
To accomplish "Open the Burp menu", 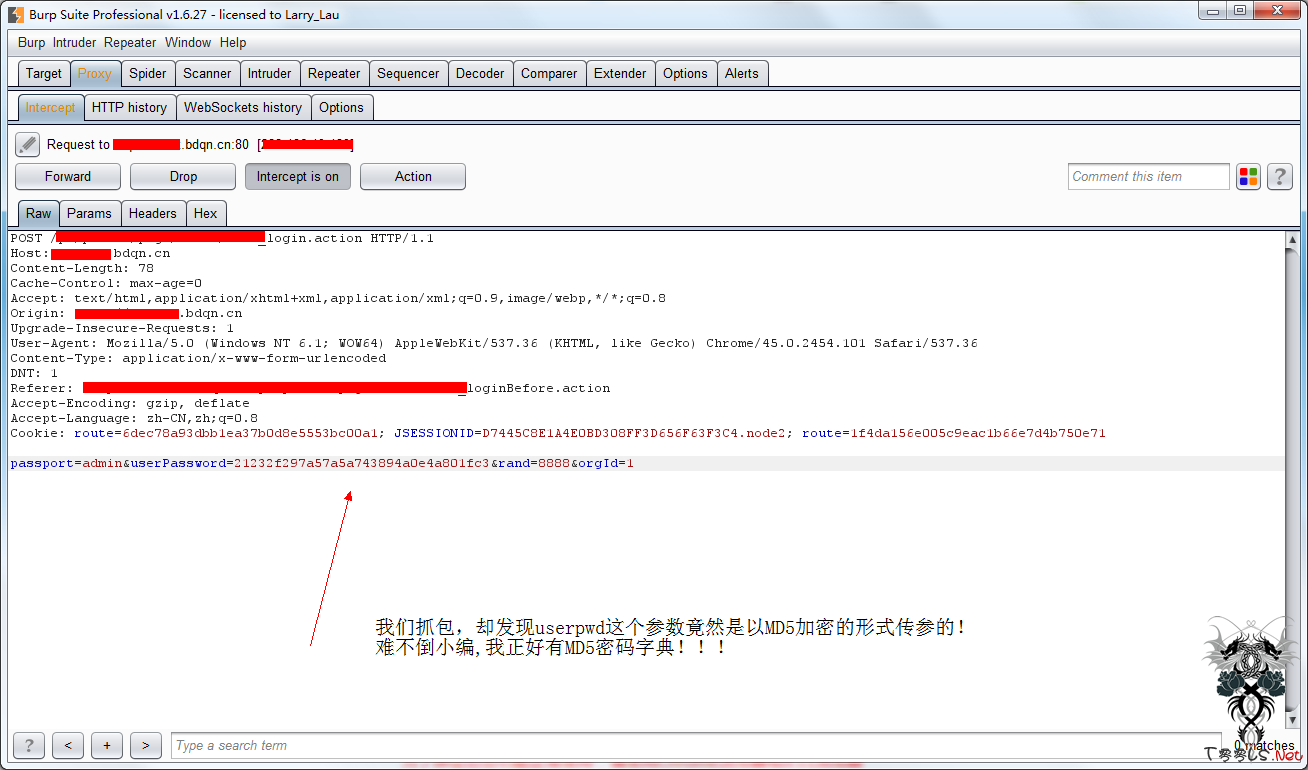I will [x=32, y=42].
